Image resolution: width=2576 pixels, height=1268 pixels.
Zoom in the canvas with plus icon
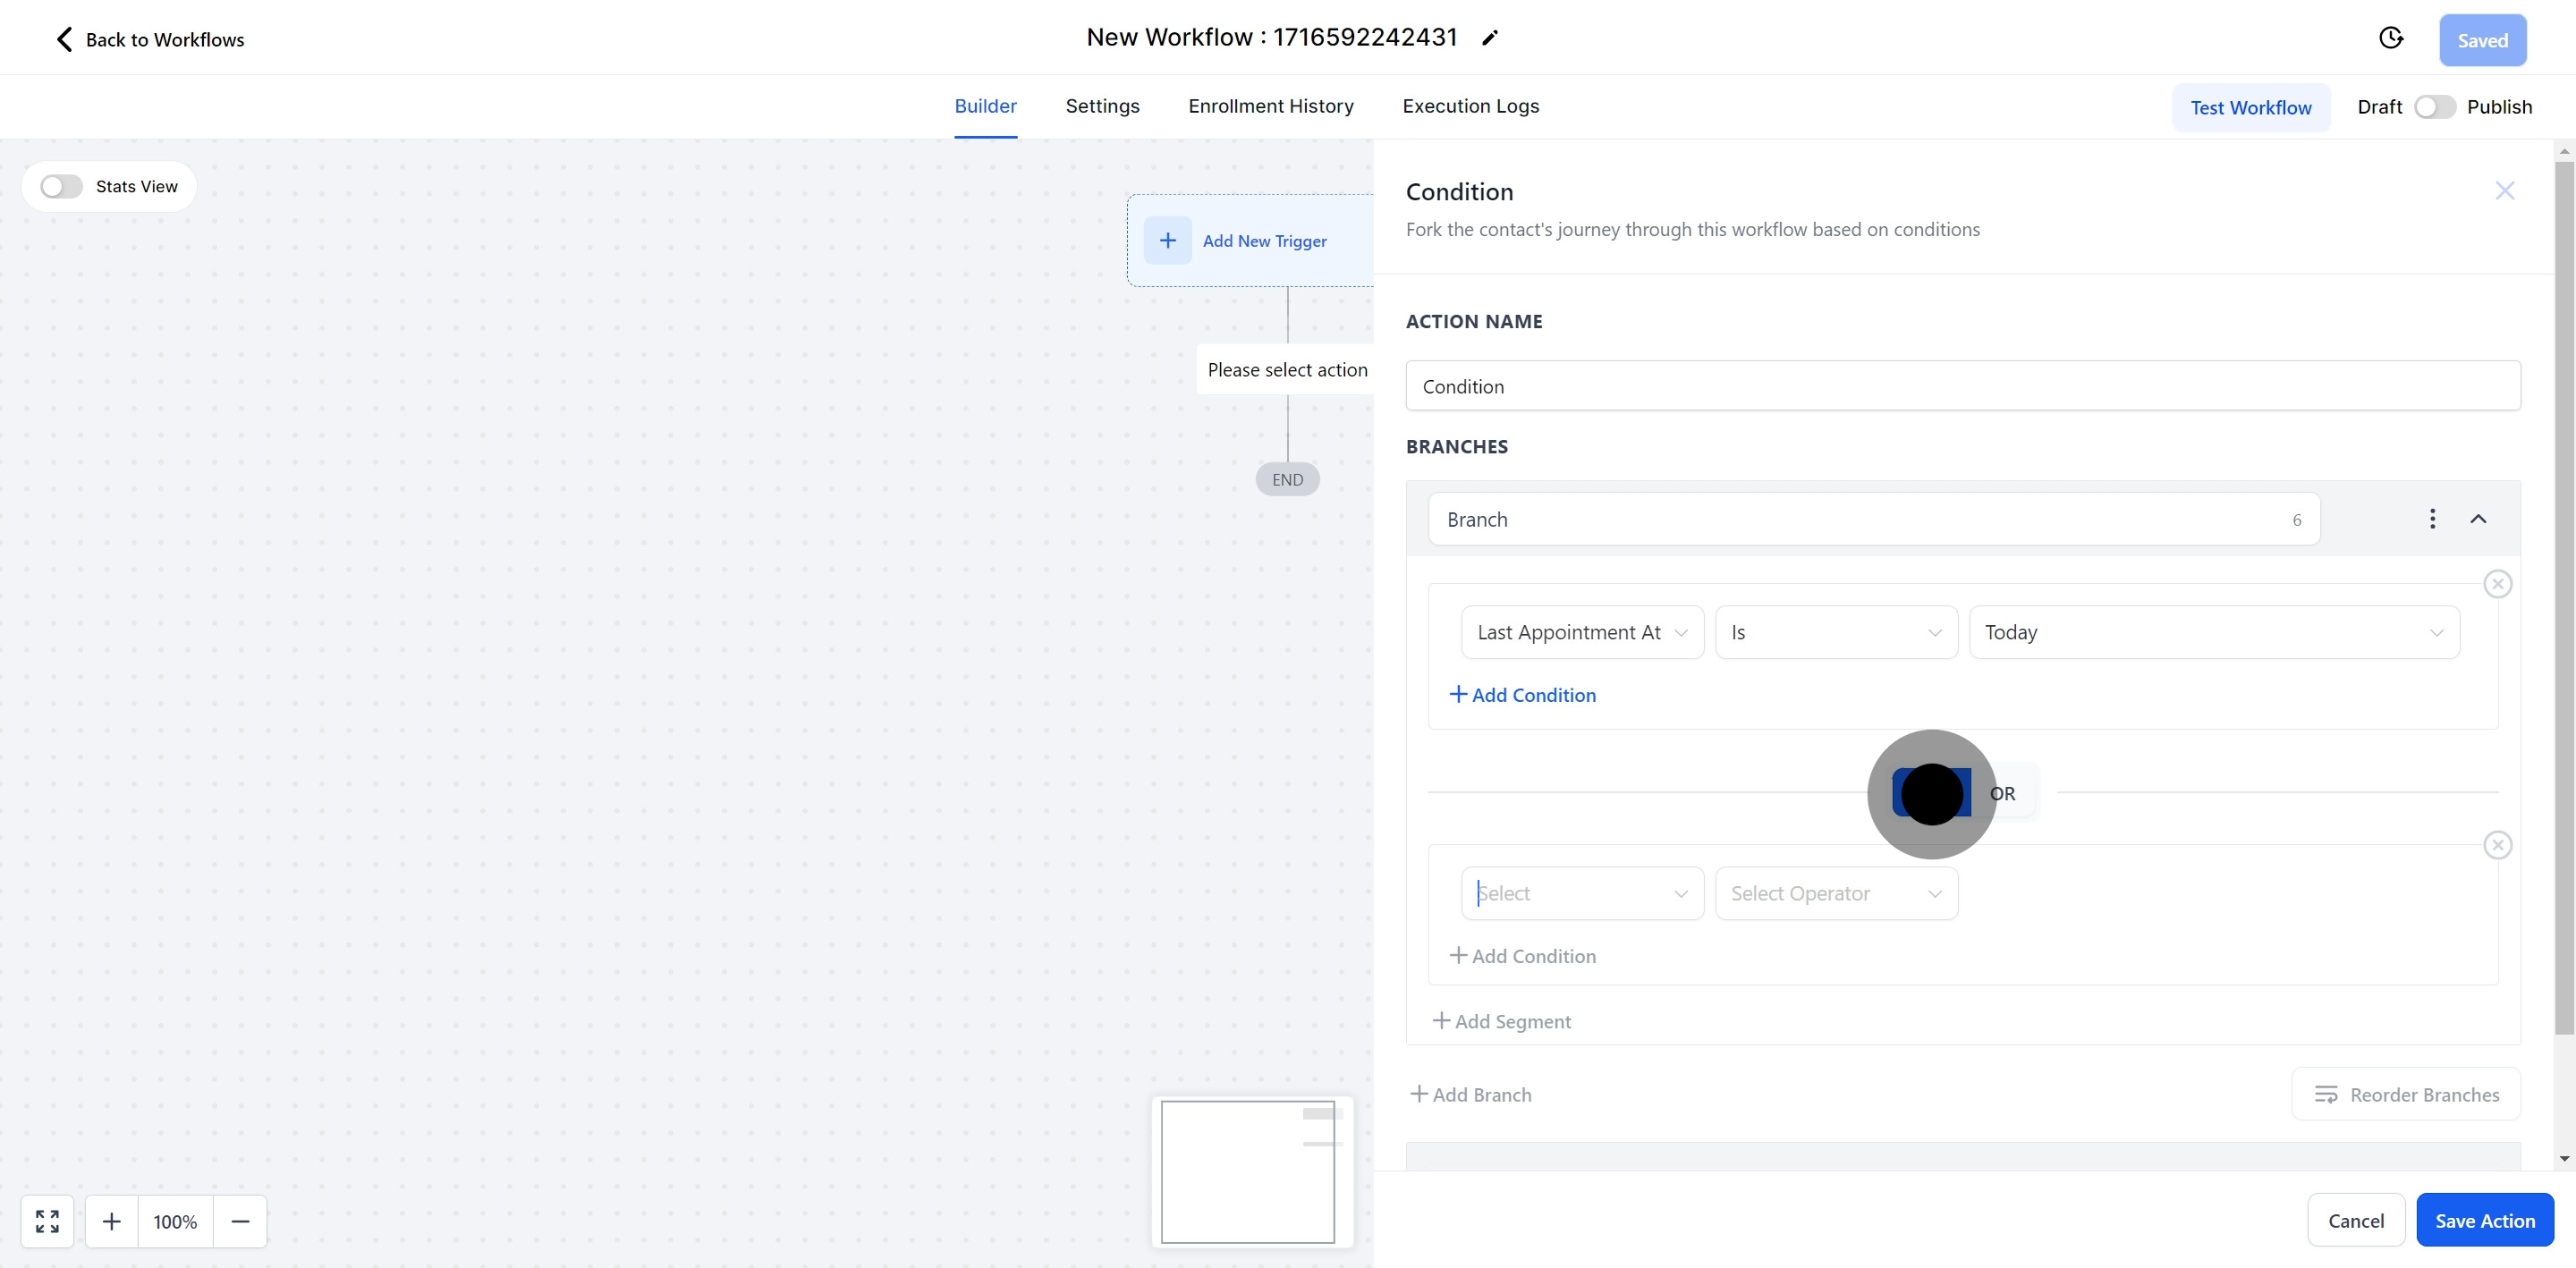pyautogui.click(x=112, y=1221)
